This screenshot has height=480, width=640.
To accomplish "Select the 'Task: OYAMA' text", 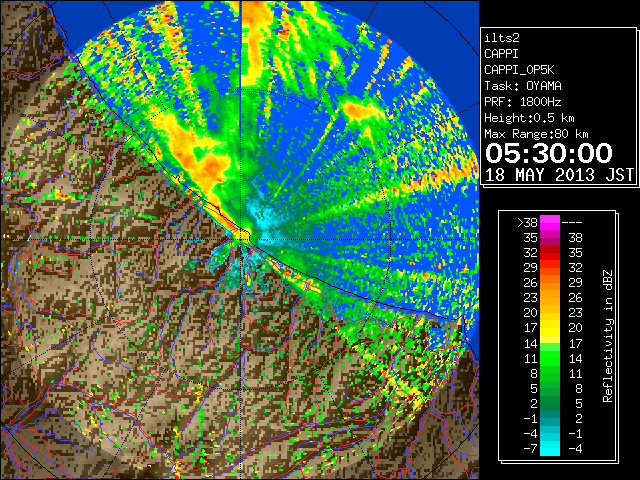I will 523,86.
